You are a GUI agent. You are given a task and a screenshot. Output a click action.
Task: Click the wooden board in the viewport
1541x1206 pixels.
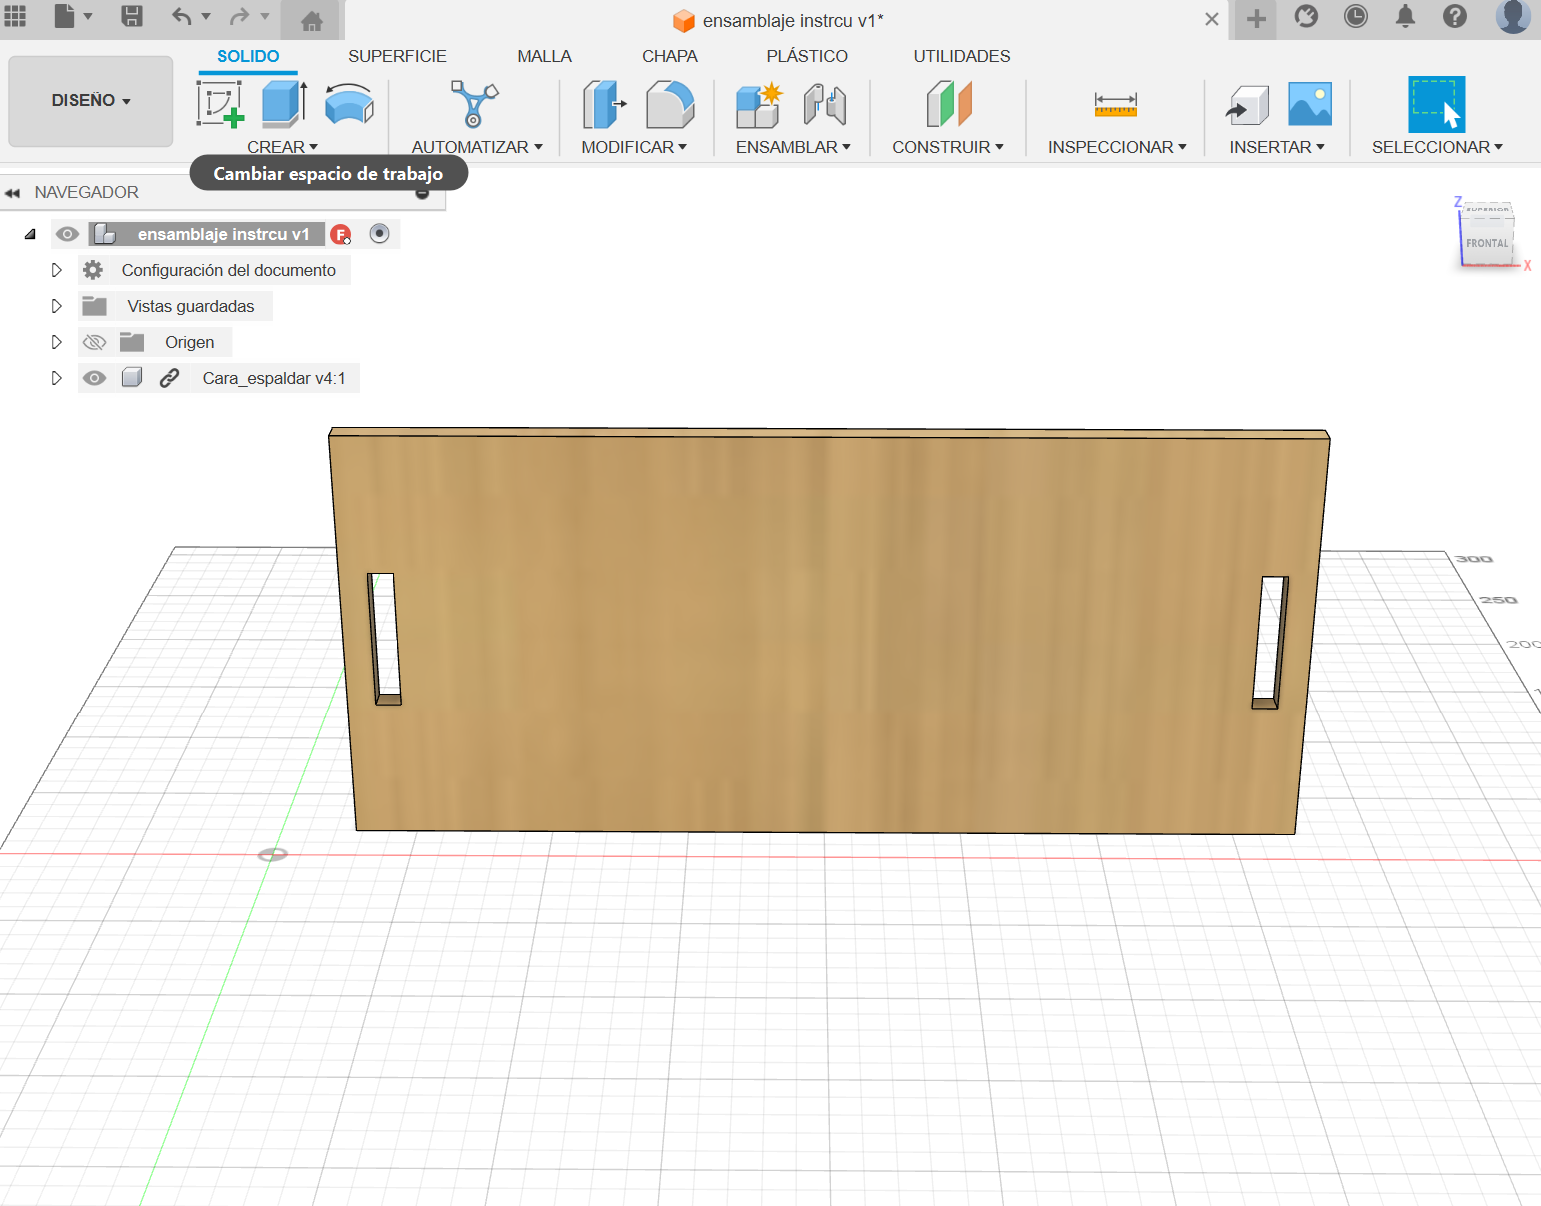click(x=828, y=630)
